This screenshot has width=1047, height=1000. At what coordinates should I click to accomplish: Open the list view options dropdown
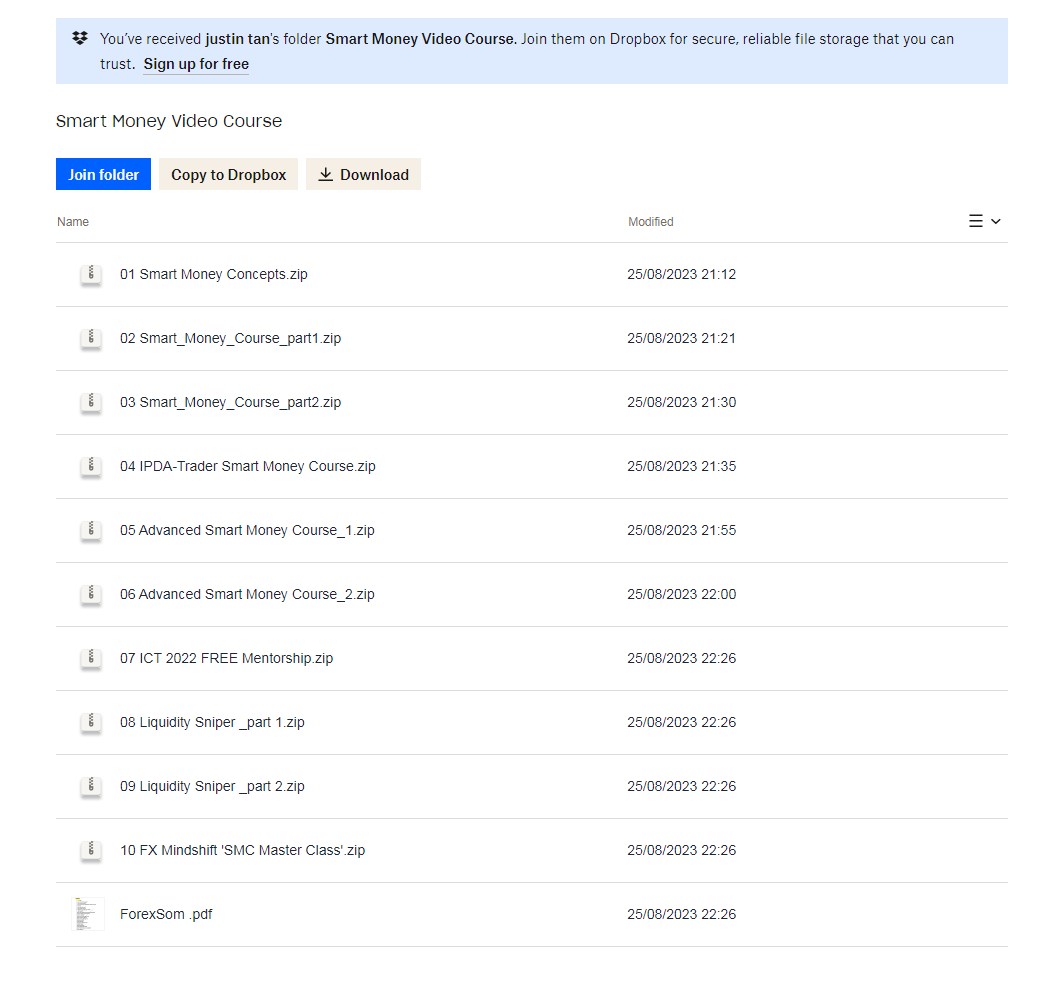[984, 221]
